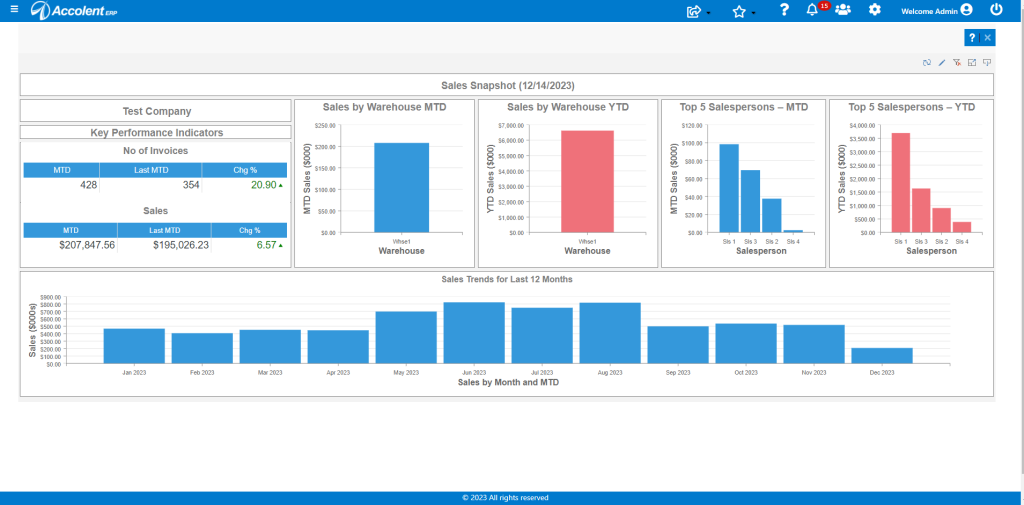1024x505 pixels.
Task: Click the power logout icon
Action: click(996, 10)
